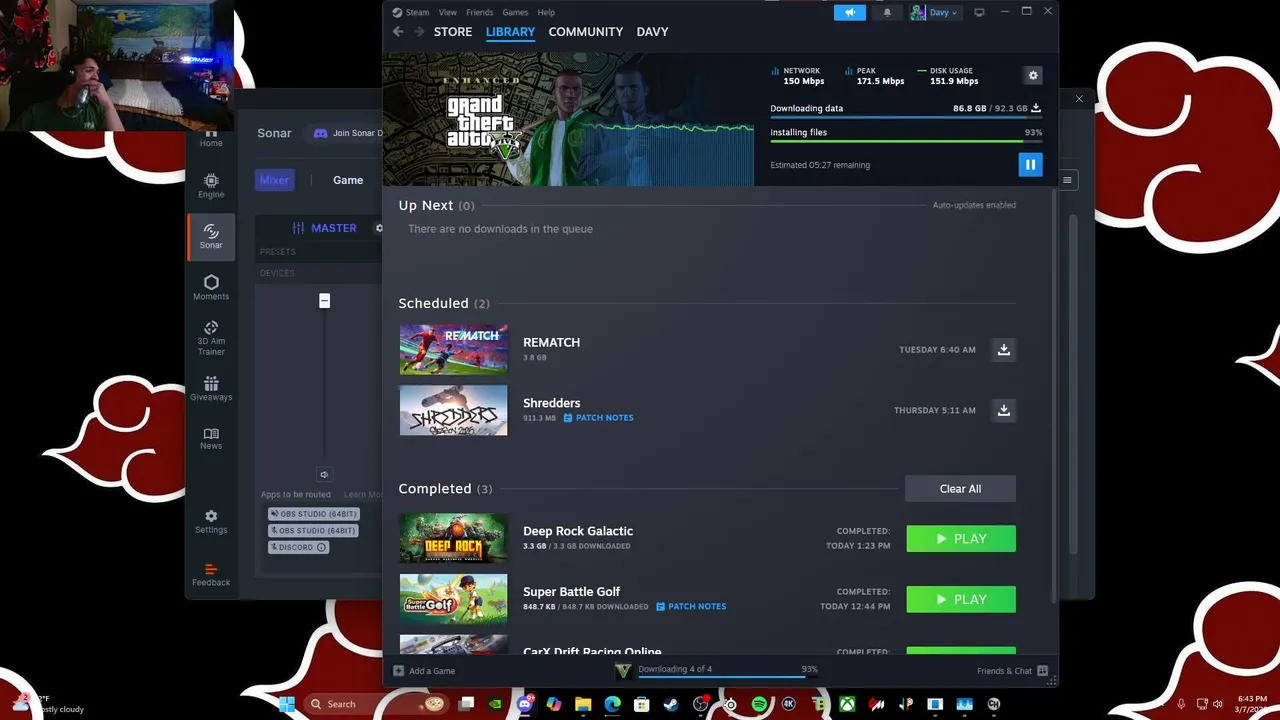Play Deep Rock Galactic
Image resolution: width=1280 pixels, height=720 pixels.
tap(961, 539)
